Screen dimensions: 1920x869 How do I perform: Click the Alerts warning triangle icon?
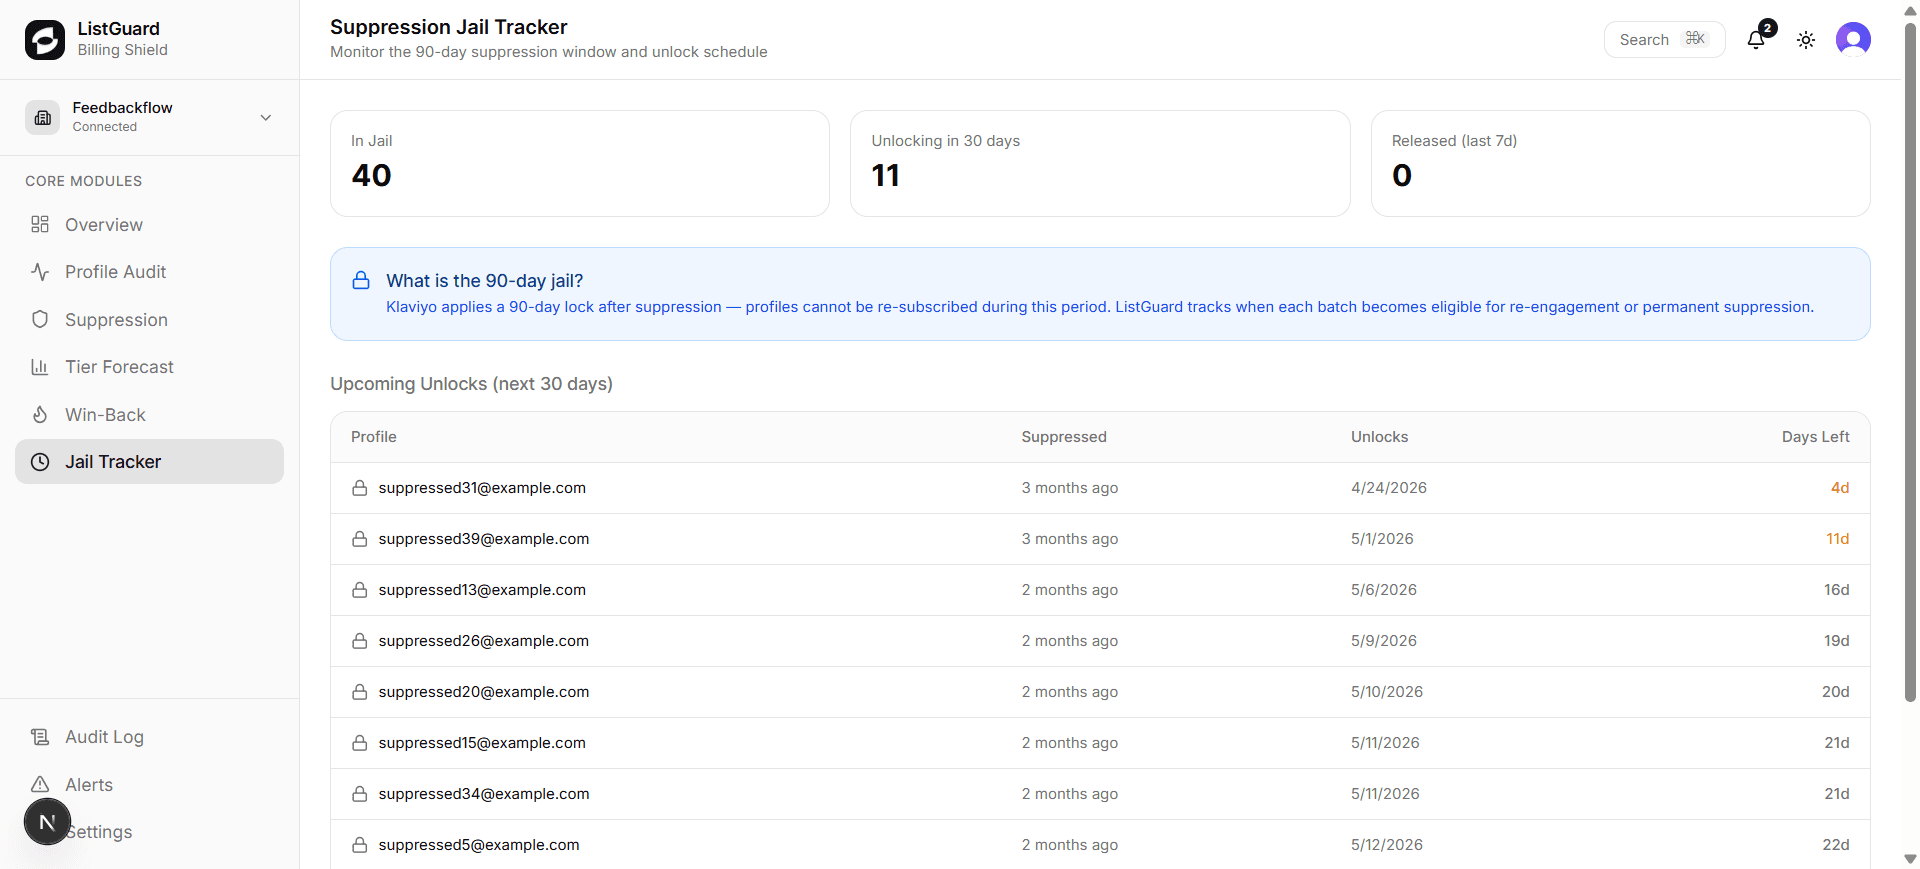[x=40, y=784]
